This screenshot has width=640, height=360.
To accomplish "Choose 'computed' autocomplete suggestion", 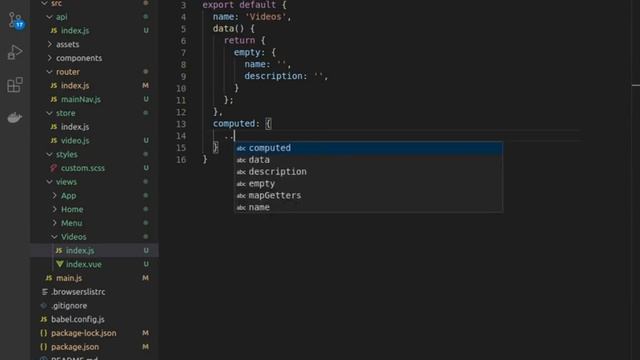I will (369, 148).
